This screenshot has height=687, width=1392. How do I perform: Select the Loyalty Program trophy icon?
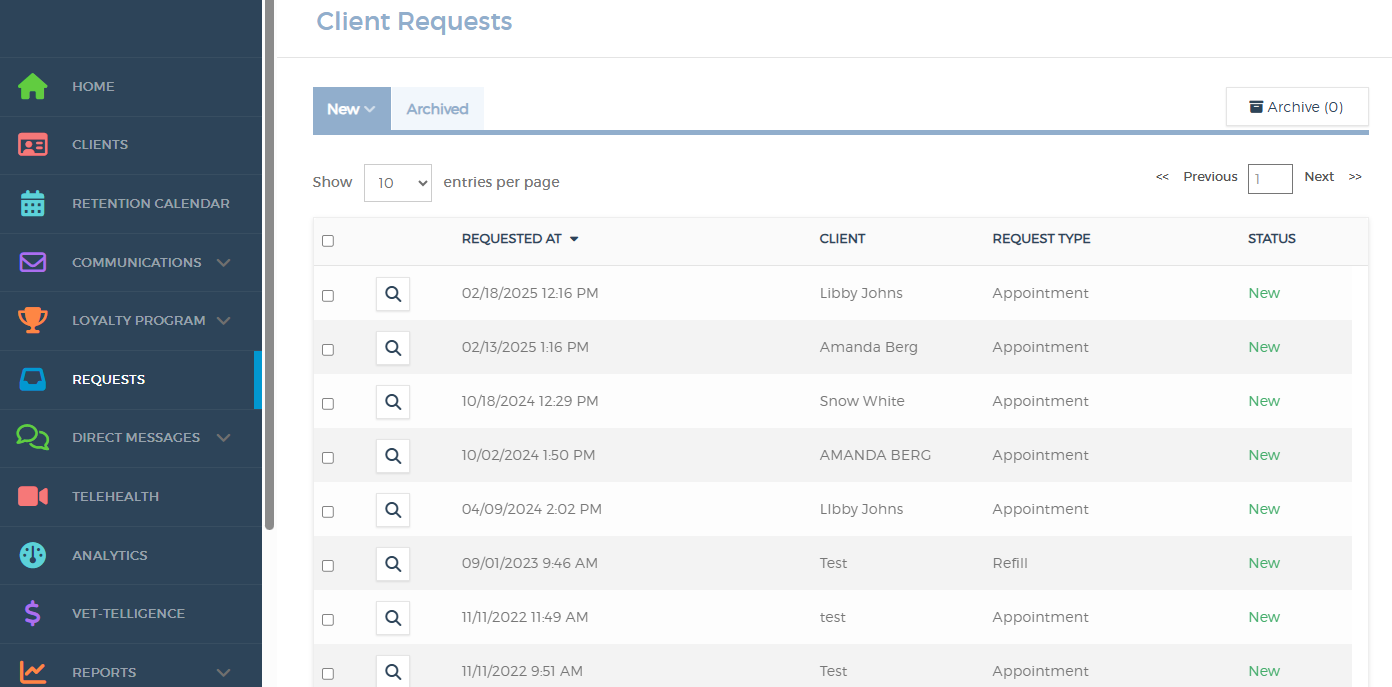33,320
